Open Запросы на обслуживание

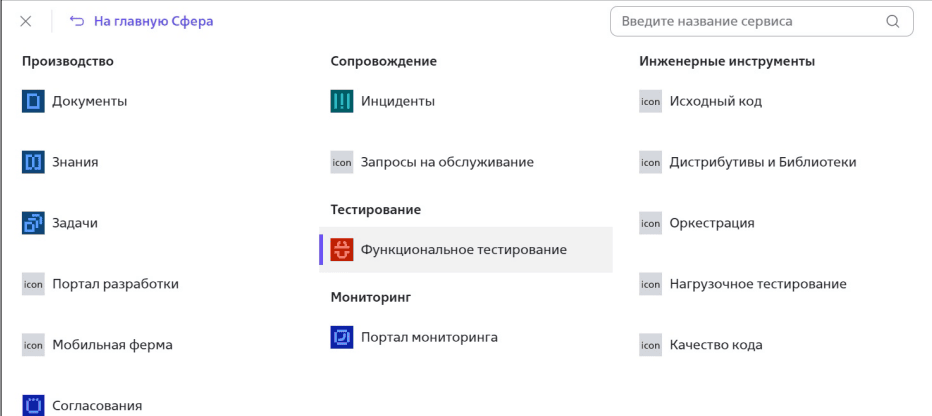[x=446, y=162]
